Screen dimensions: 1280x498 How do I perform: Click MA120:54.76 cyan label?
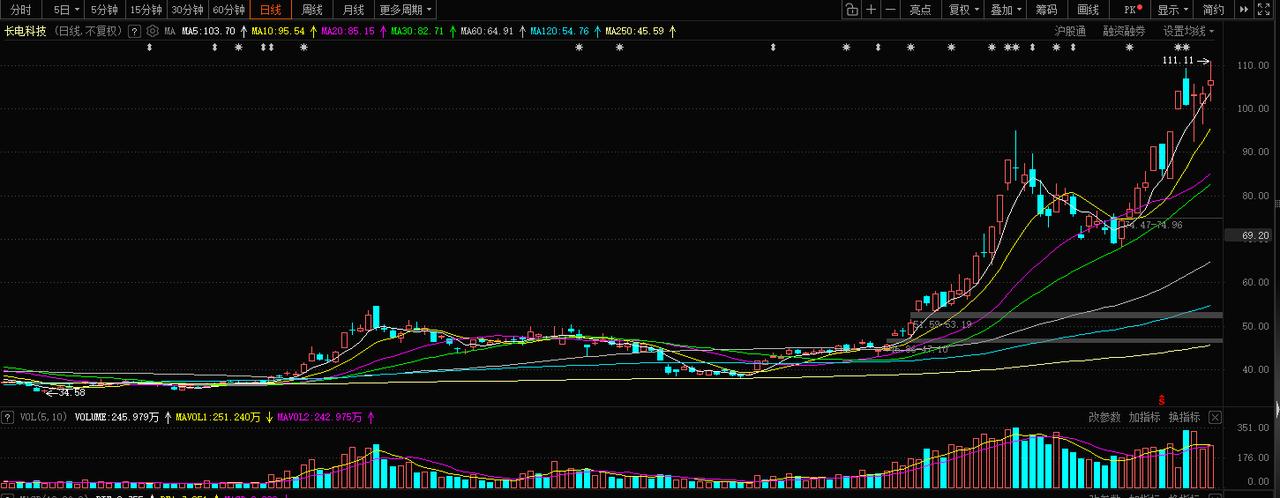coord(559,31)
